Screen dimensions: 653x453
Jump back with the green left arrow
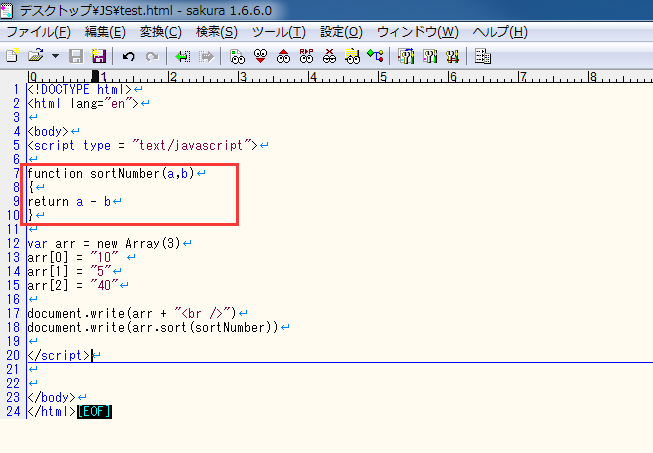pos(183,56)
